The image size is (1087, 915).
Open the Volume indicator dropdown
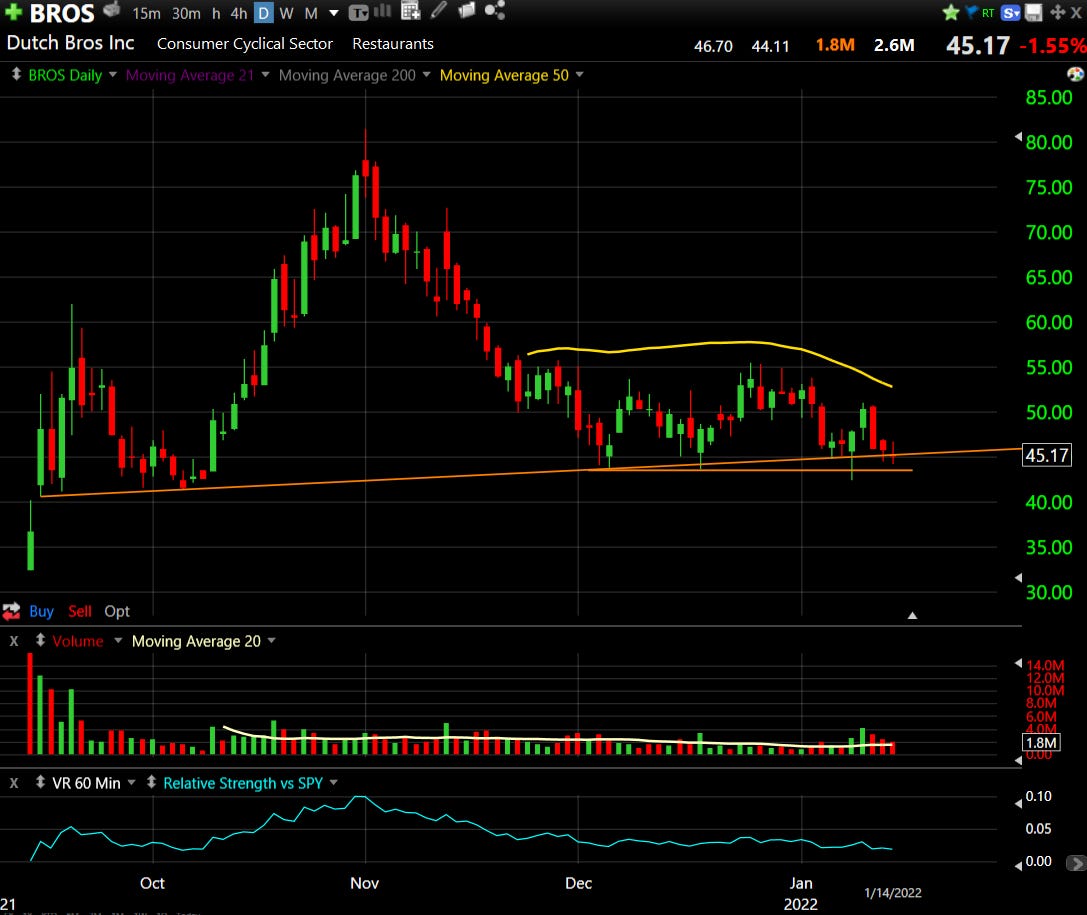tap(118, 640)
